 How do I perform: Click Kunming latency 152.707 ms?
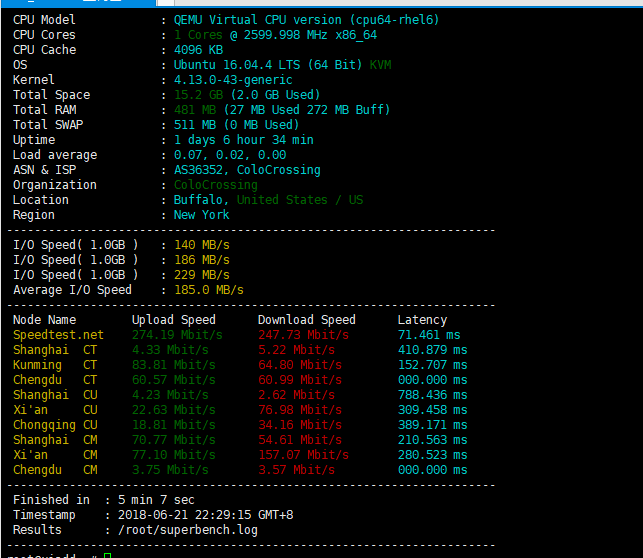coord(433,365)
